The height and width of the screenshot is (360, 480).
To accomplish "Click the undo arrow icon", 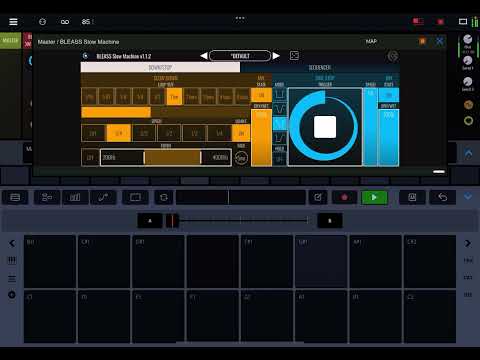I will (443, 197).
